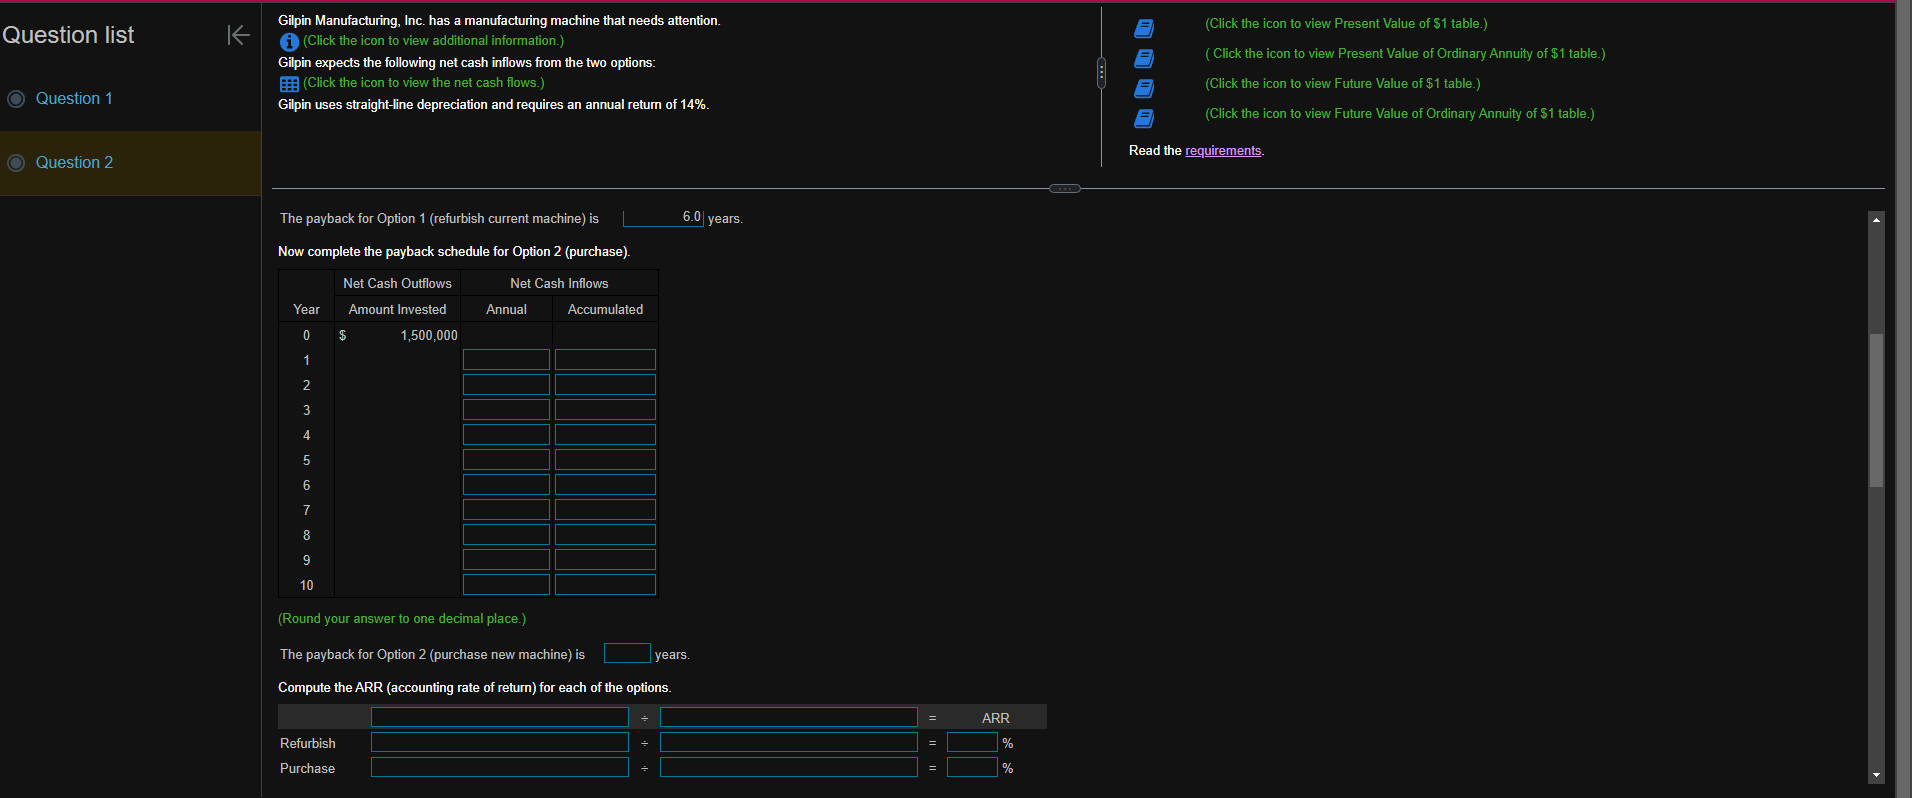Click Year 3 Accumulated inflow field
The image size is (1912, 798).
tap(605, 410)
